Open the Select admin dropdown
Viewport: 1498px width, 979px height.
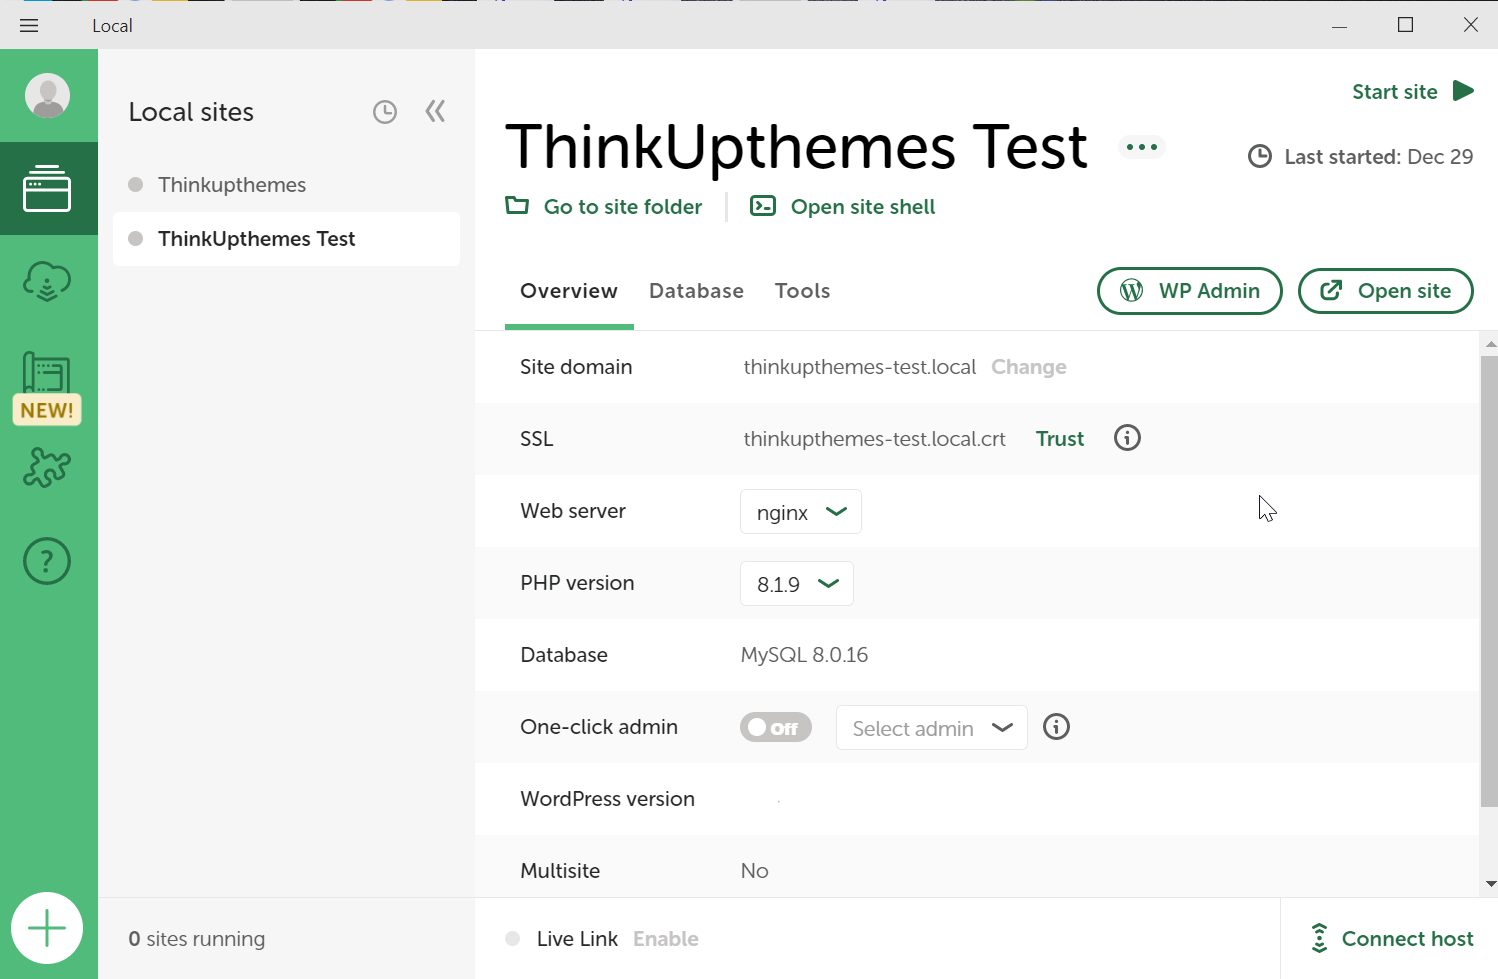coord(932,728)
